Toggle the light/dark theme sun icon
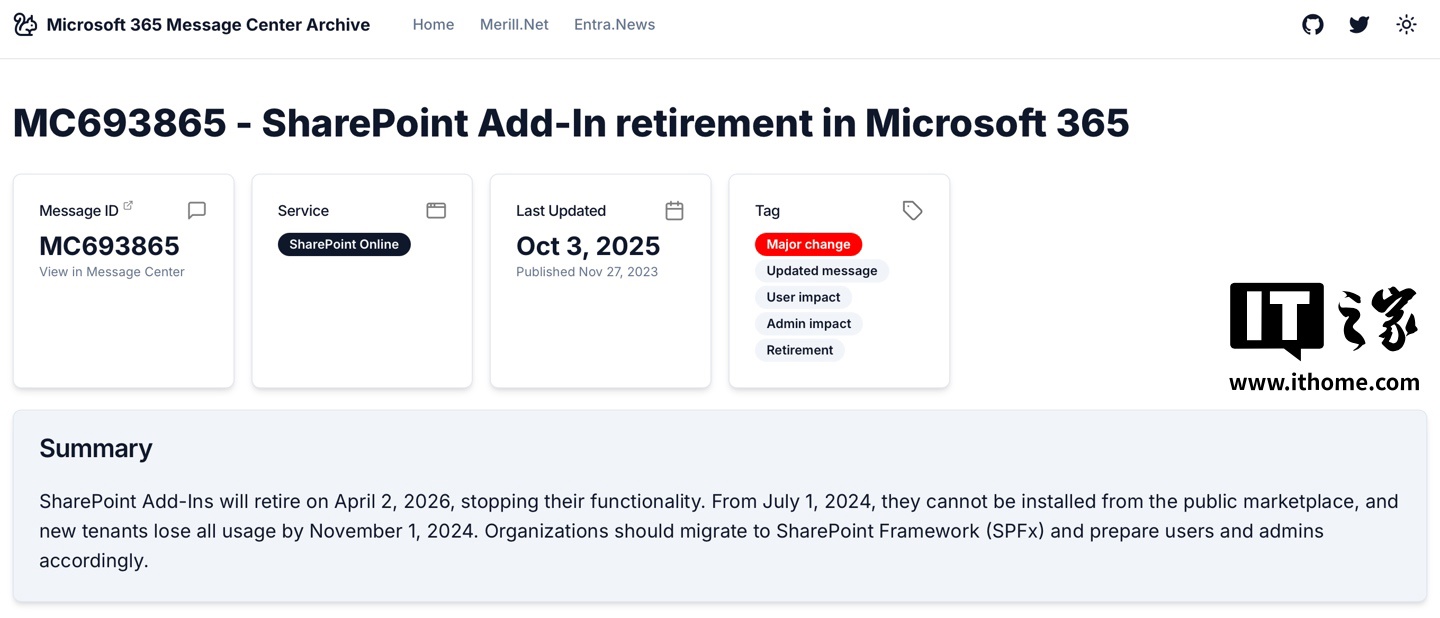Screen dimensions: 1440x618 coord(1406,25)
